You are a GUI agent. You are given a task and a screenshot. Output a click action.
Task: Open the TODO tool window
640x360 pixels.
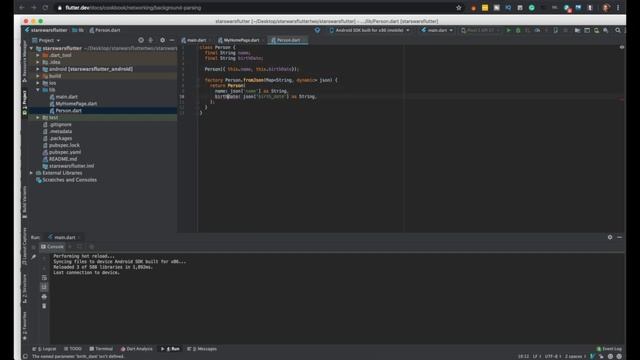click(73, 349)
